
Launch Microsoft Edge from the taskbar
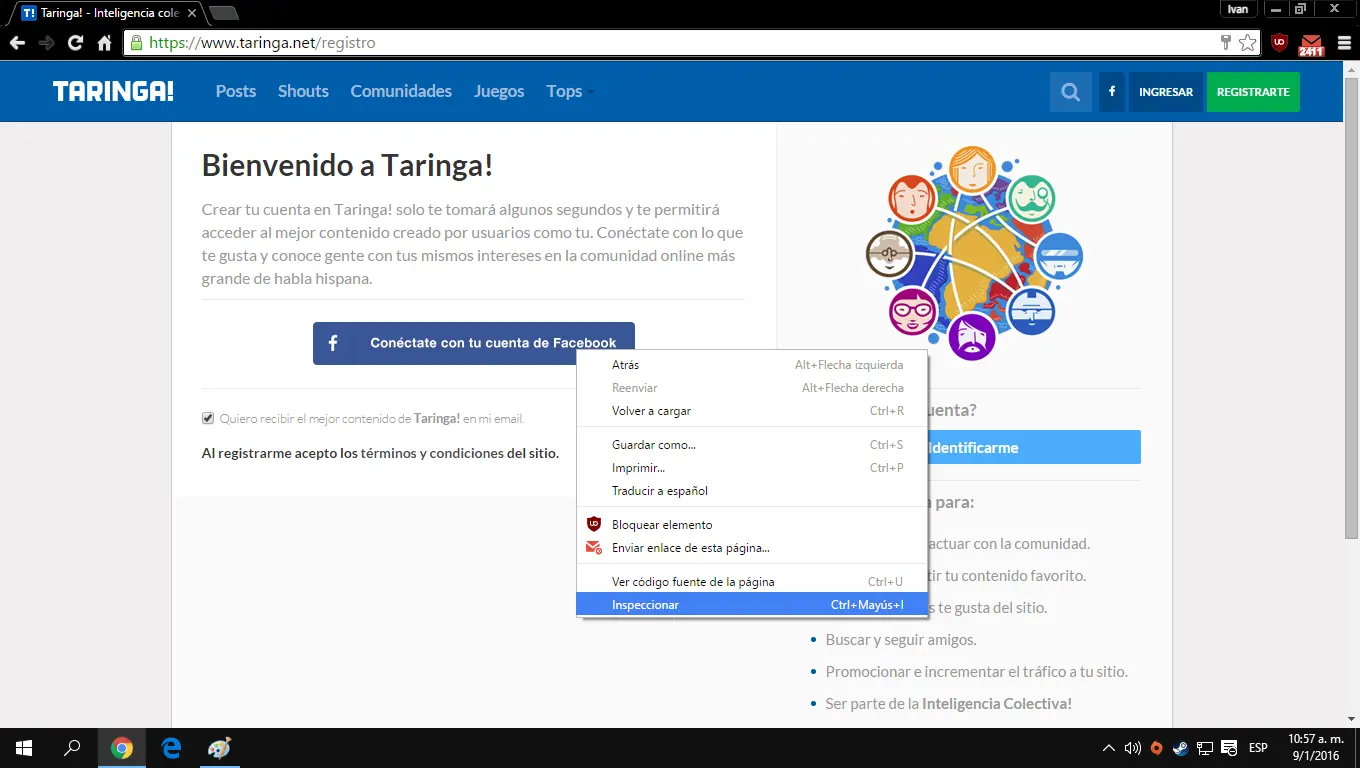pos(171,748)
